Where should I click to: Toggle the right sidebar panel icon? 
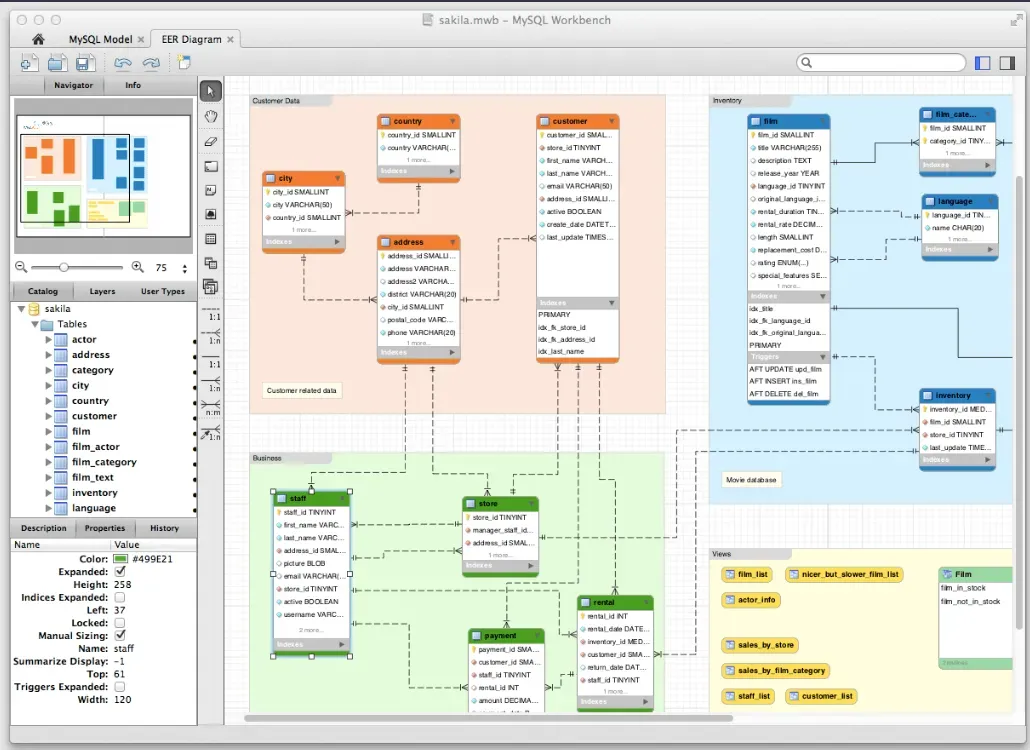1007,63
